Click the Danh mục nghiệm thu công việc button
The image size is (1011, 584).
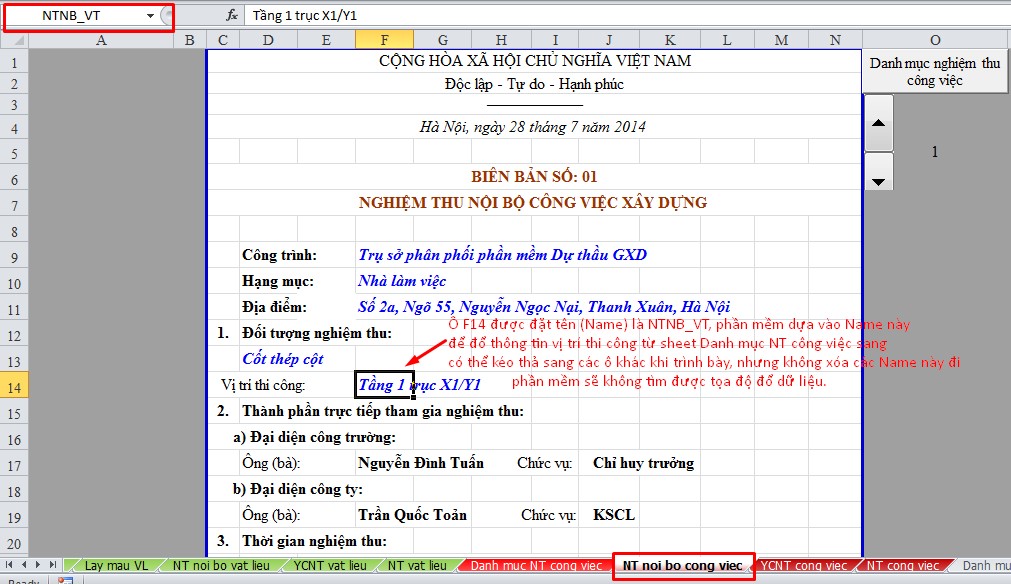click(x=934, y=72)
